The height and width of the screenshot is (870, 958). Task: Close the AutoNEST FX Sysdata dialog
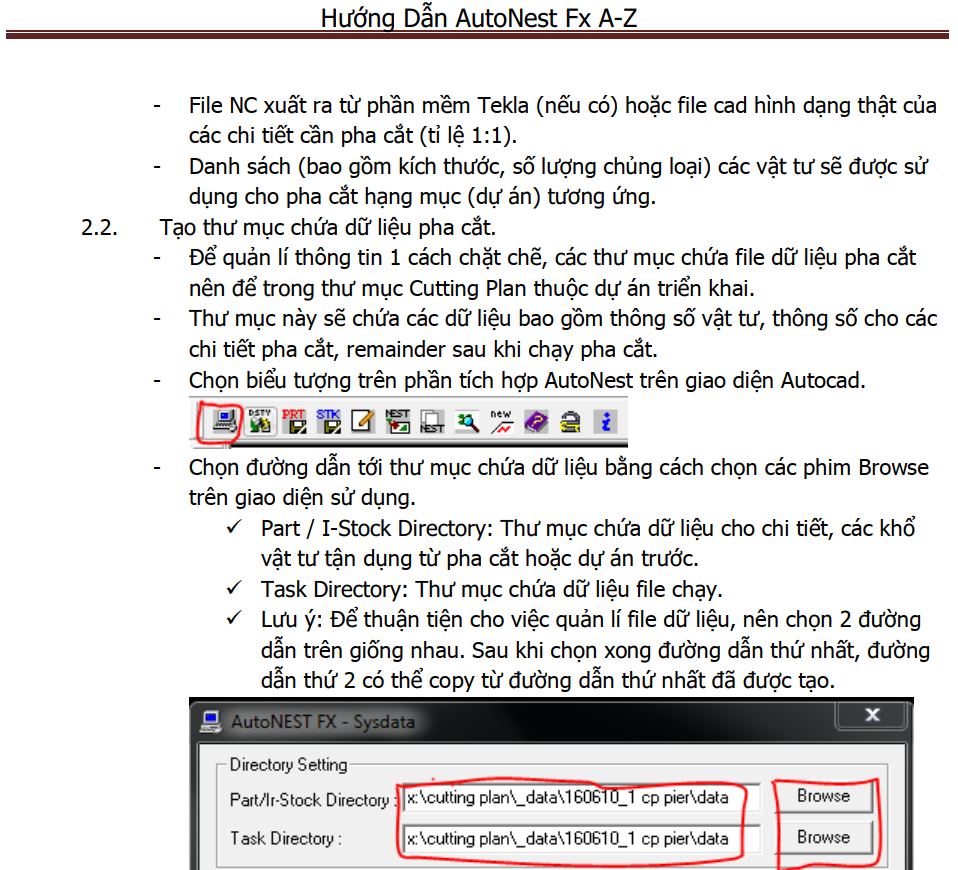(872, 714)
